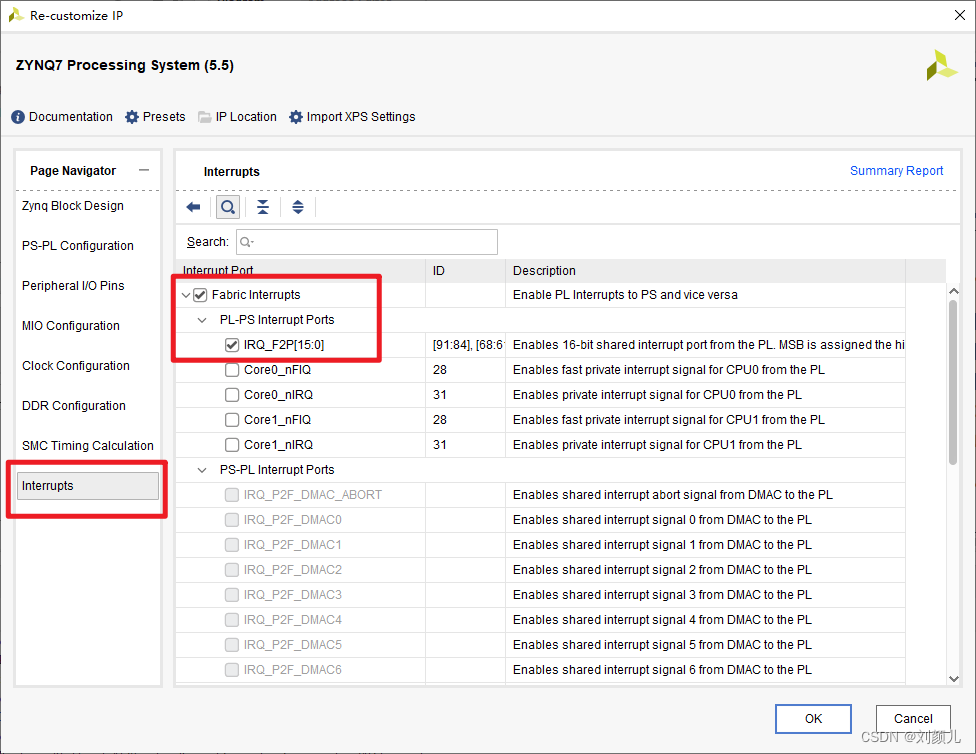
Task: Focus the Search input field
Action: click(x=367, y=242)
